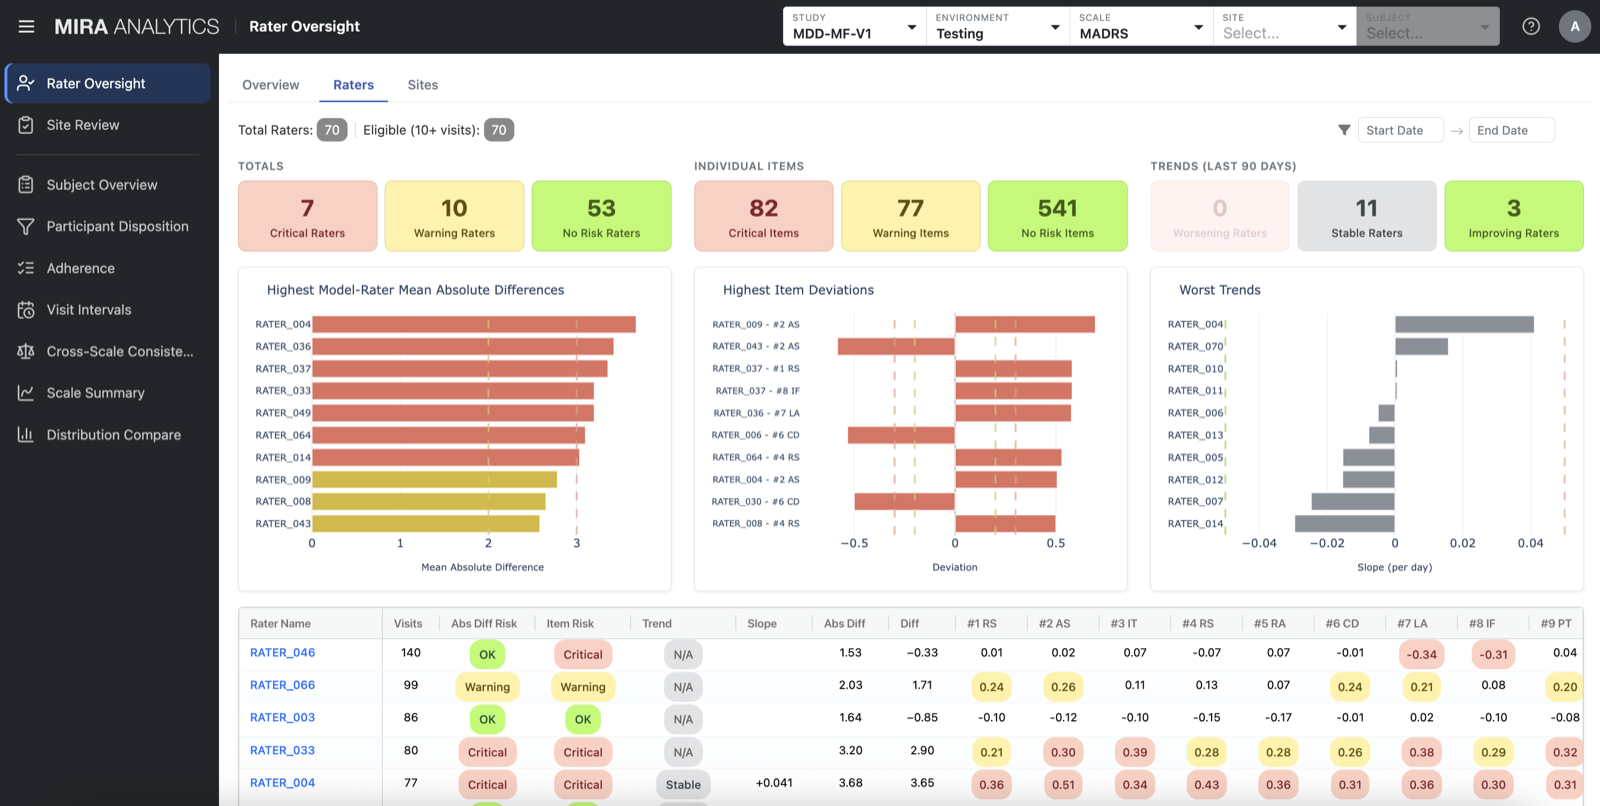The image size is (1600, 806).
Task: Click the Distribution Compare bar icon
Action: point(26,435)
